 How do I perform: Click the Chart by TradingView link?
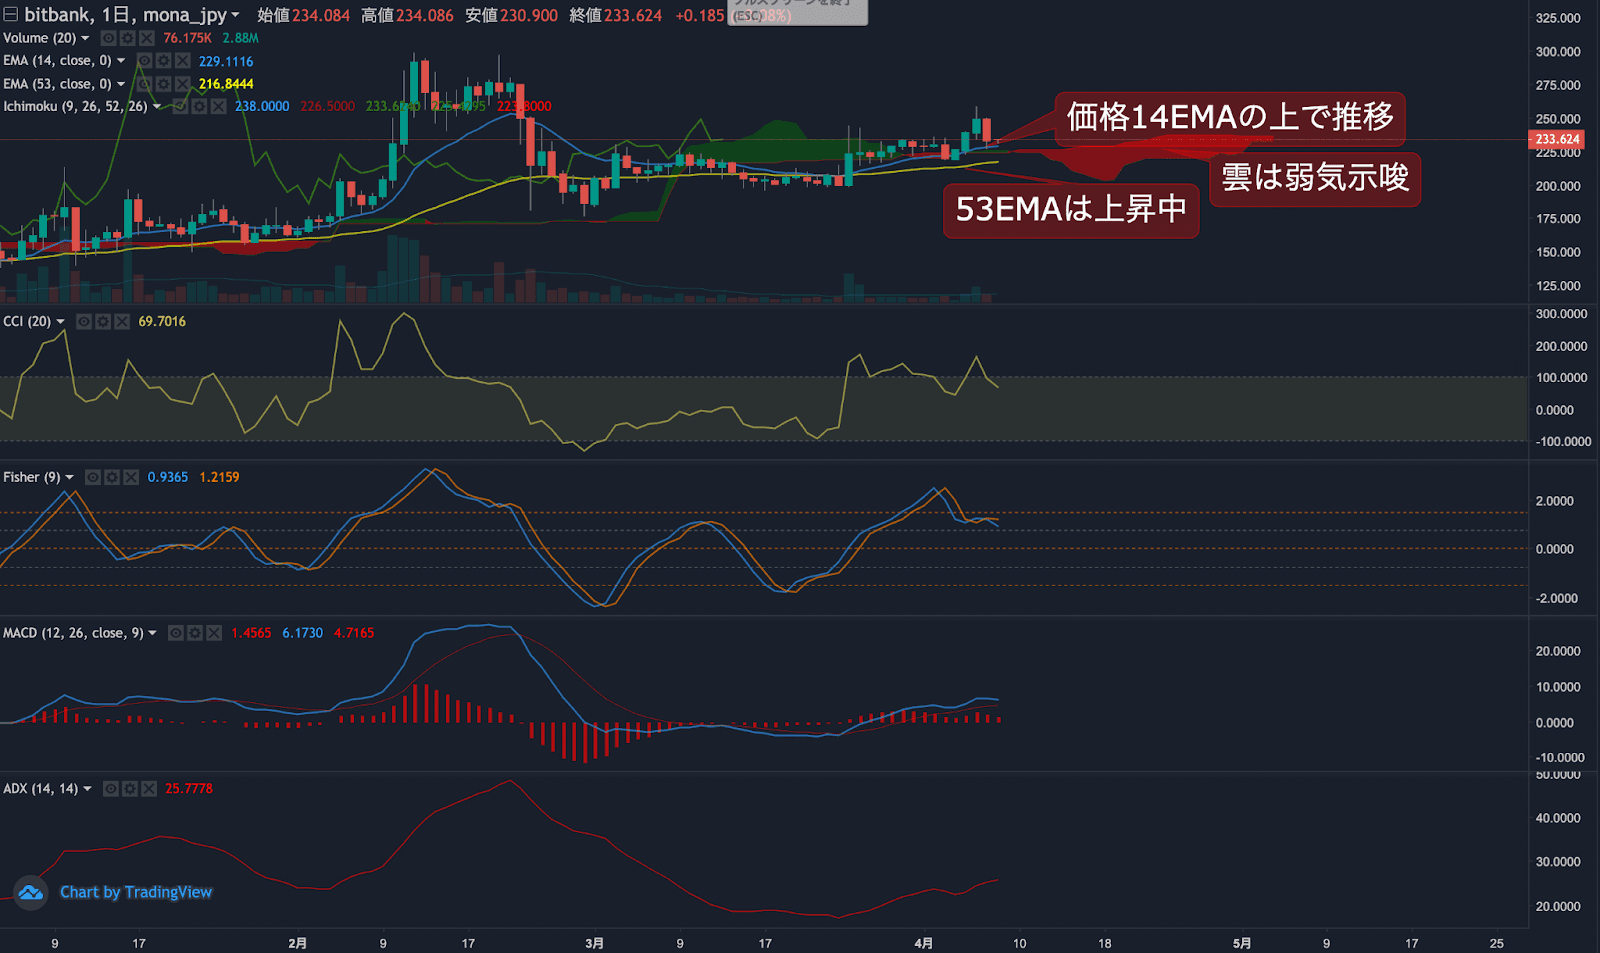(x=136, y=892)
